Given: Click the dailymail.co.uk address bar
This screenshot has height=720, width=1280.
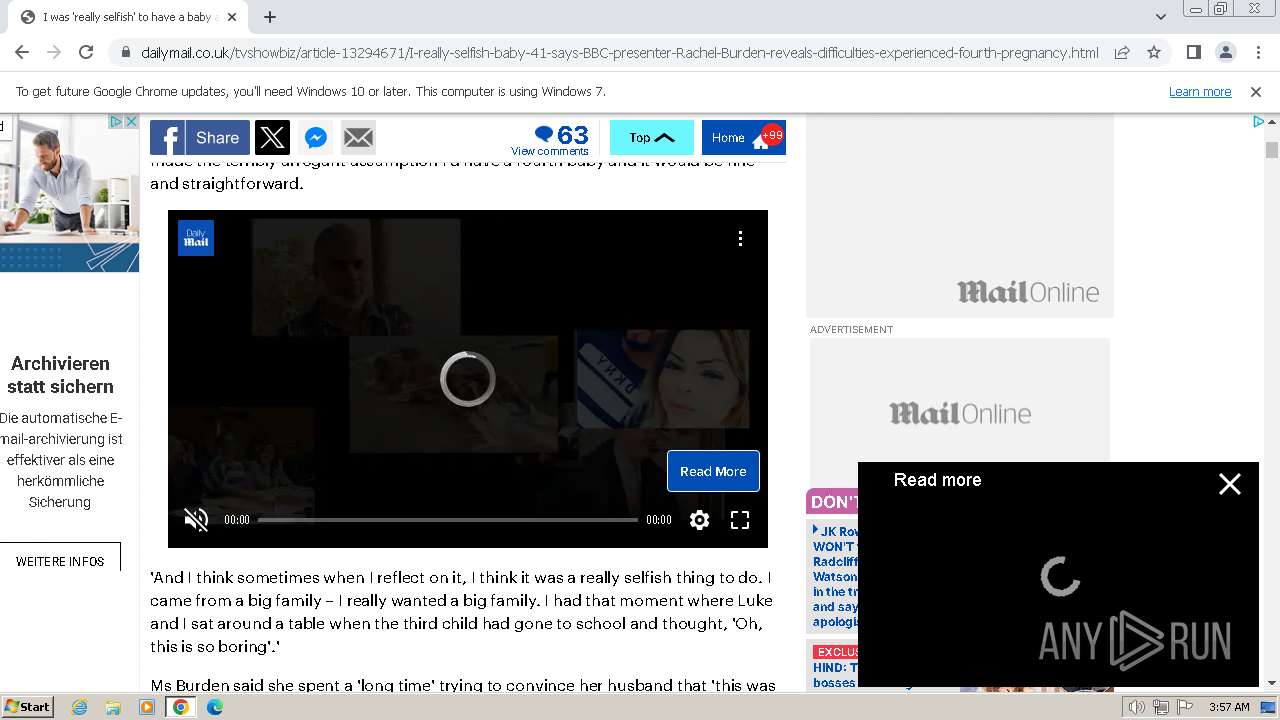Looking at the screenshot, I should tap(620, 53).
